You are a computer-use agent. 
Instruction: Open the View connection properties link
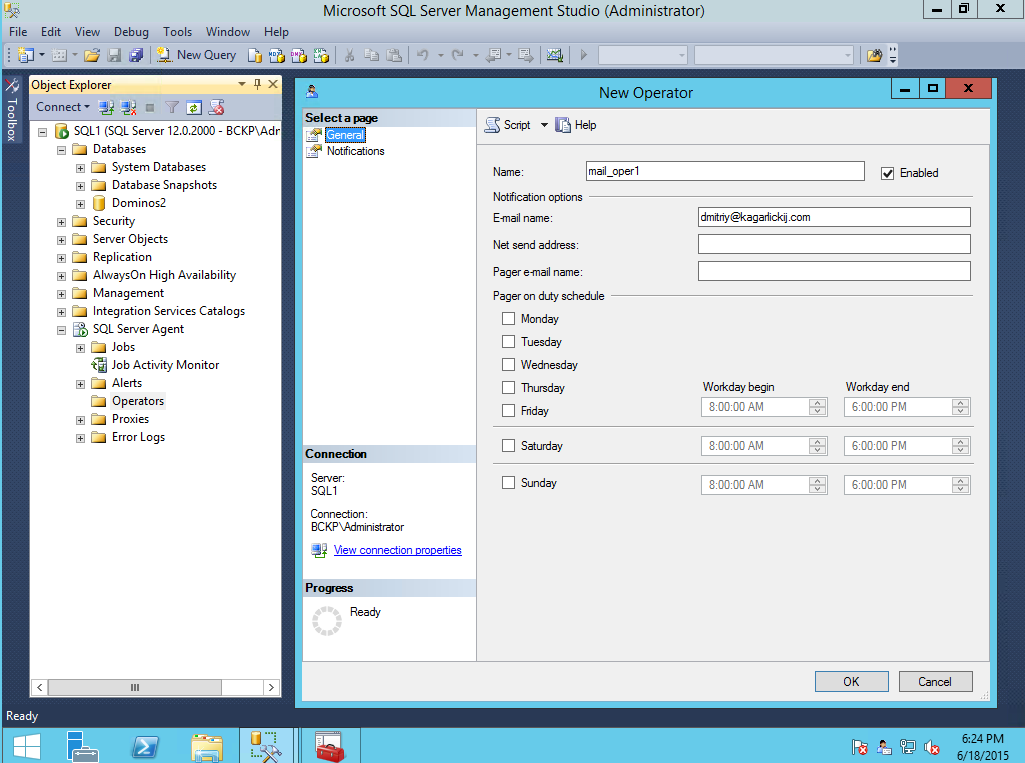point(397,550)
